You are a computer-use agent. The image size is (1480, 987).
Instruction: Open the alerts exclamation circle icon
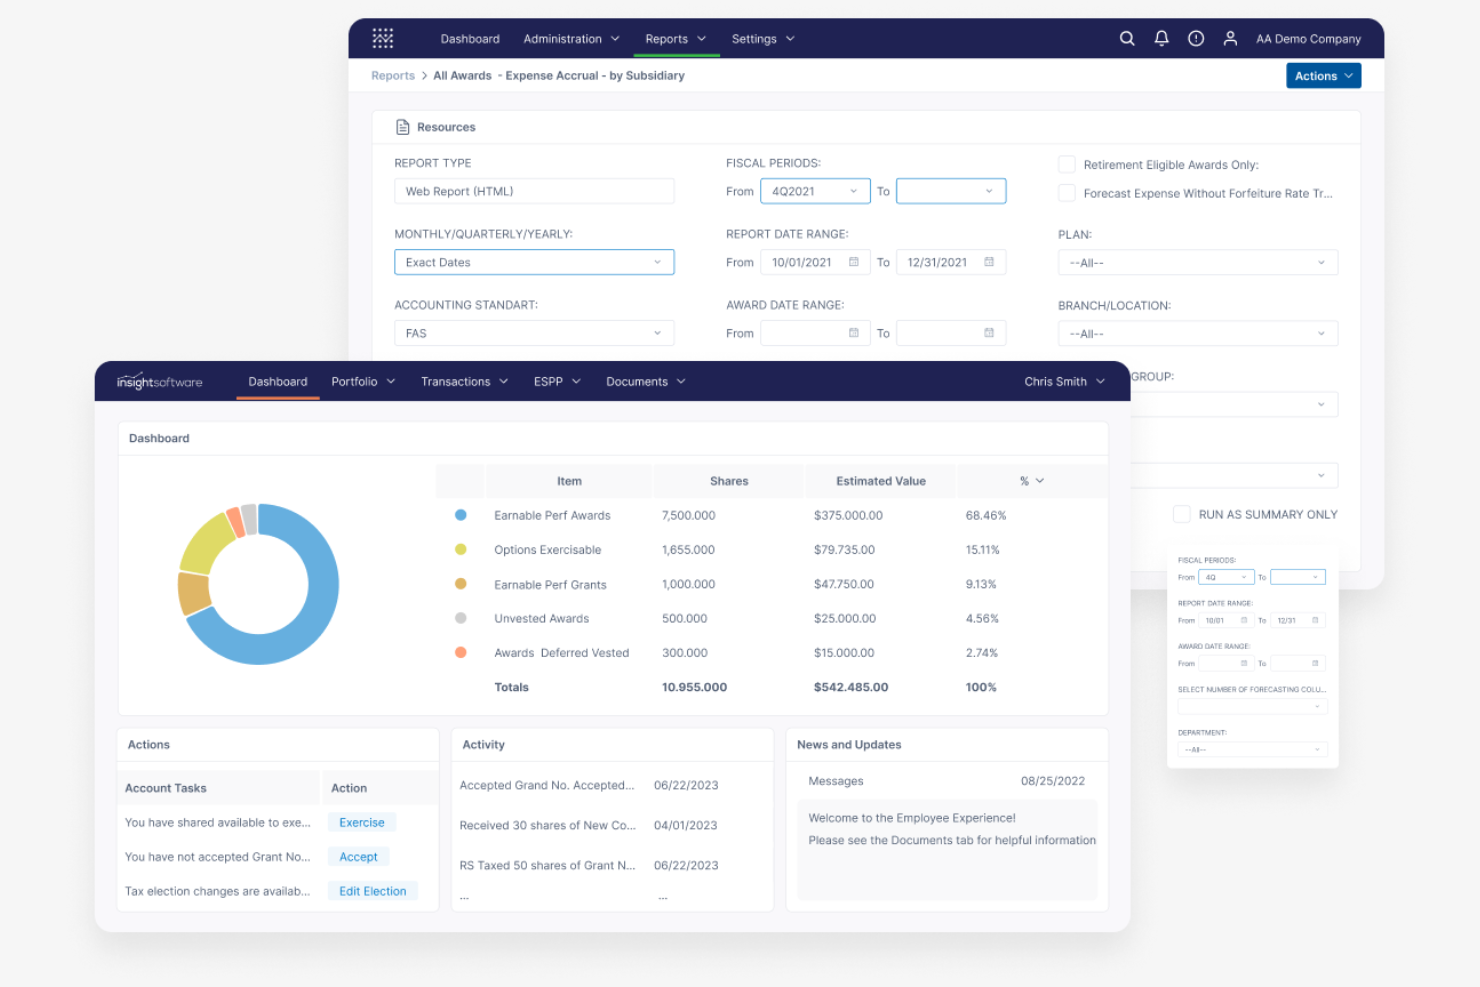(1195, 38)
